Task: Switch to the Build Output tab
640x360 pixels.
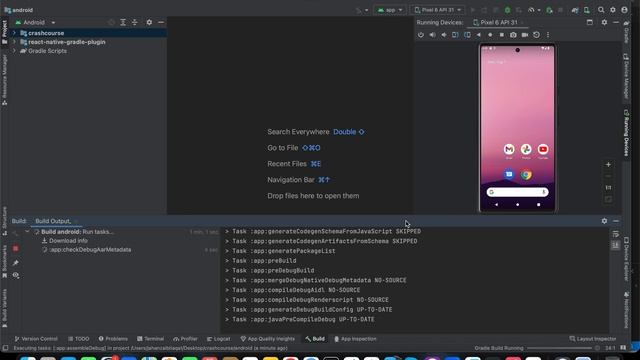Action: (53, 221)
